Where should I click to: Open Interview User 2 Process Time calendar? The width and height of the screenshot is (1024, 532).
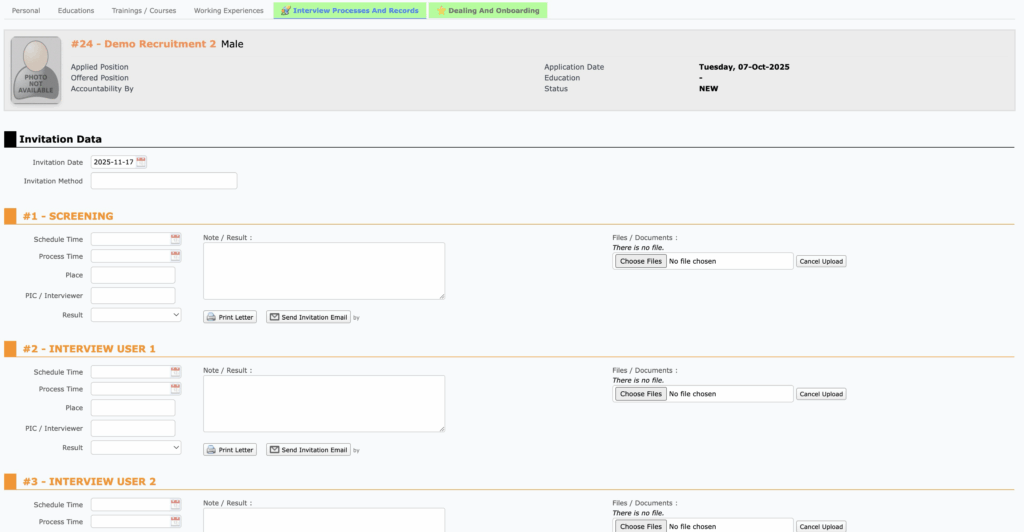(x=176, y=522)
